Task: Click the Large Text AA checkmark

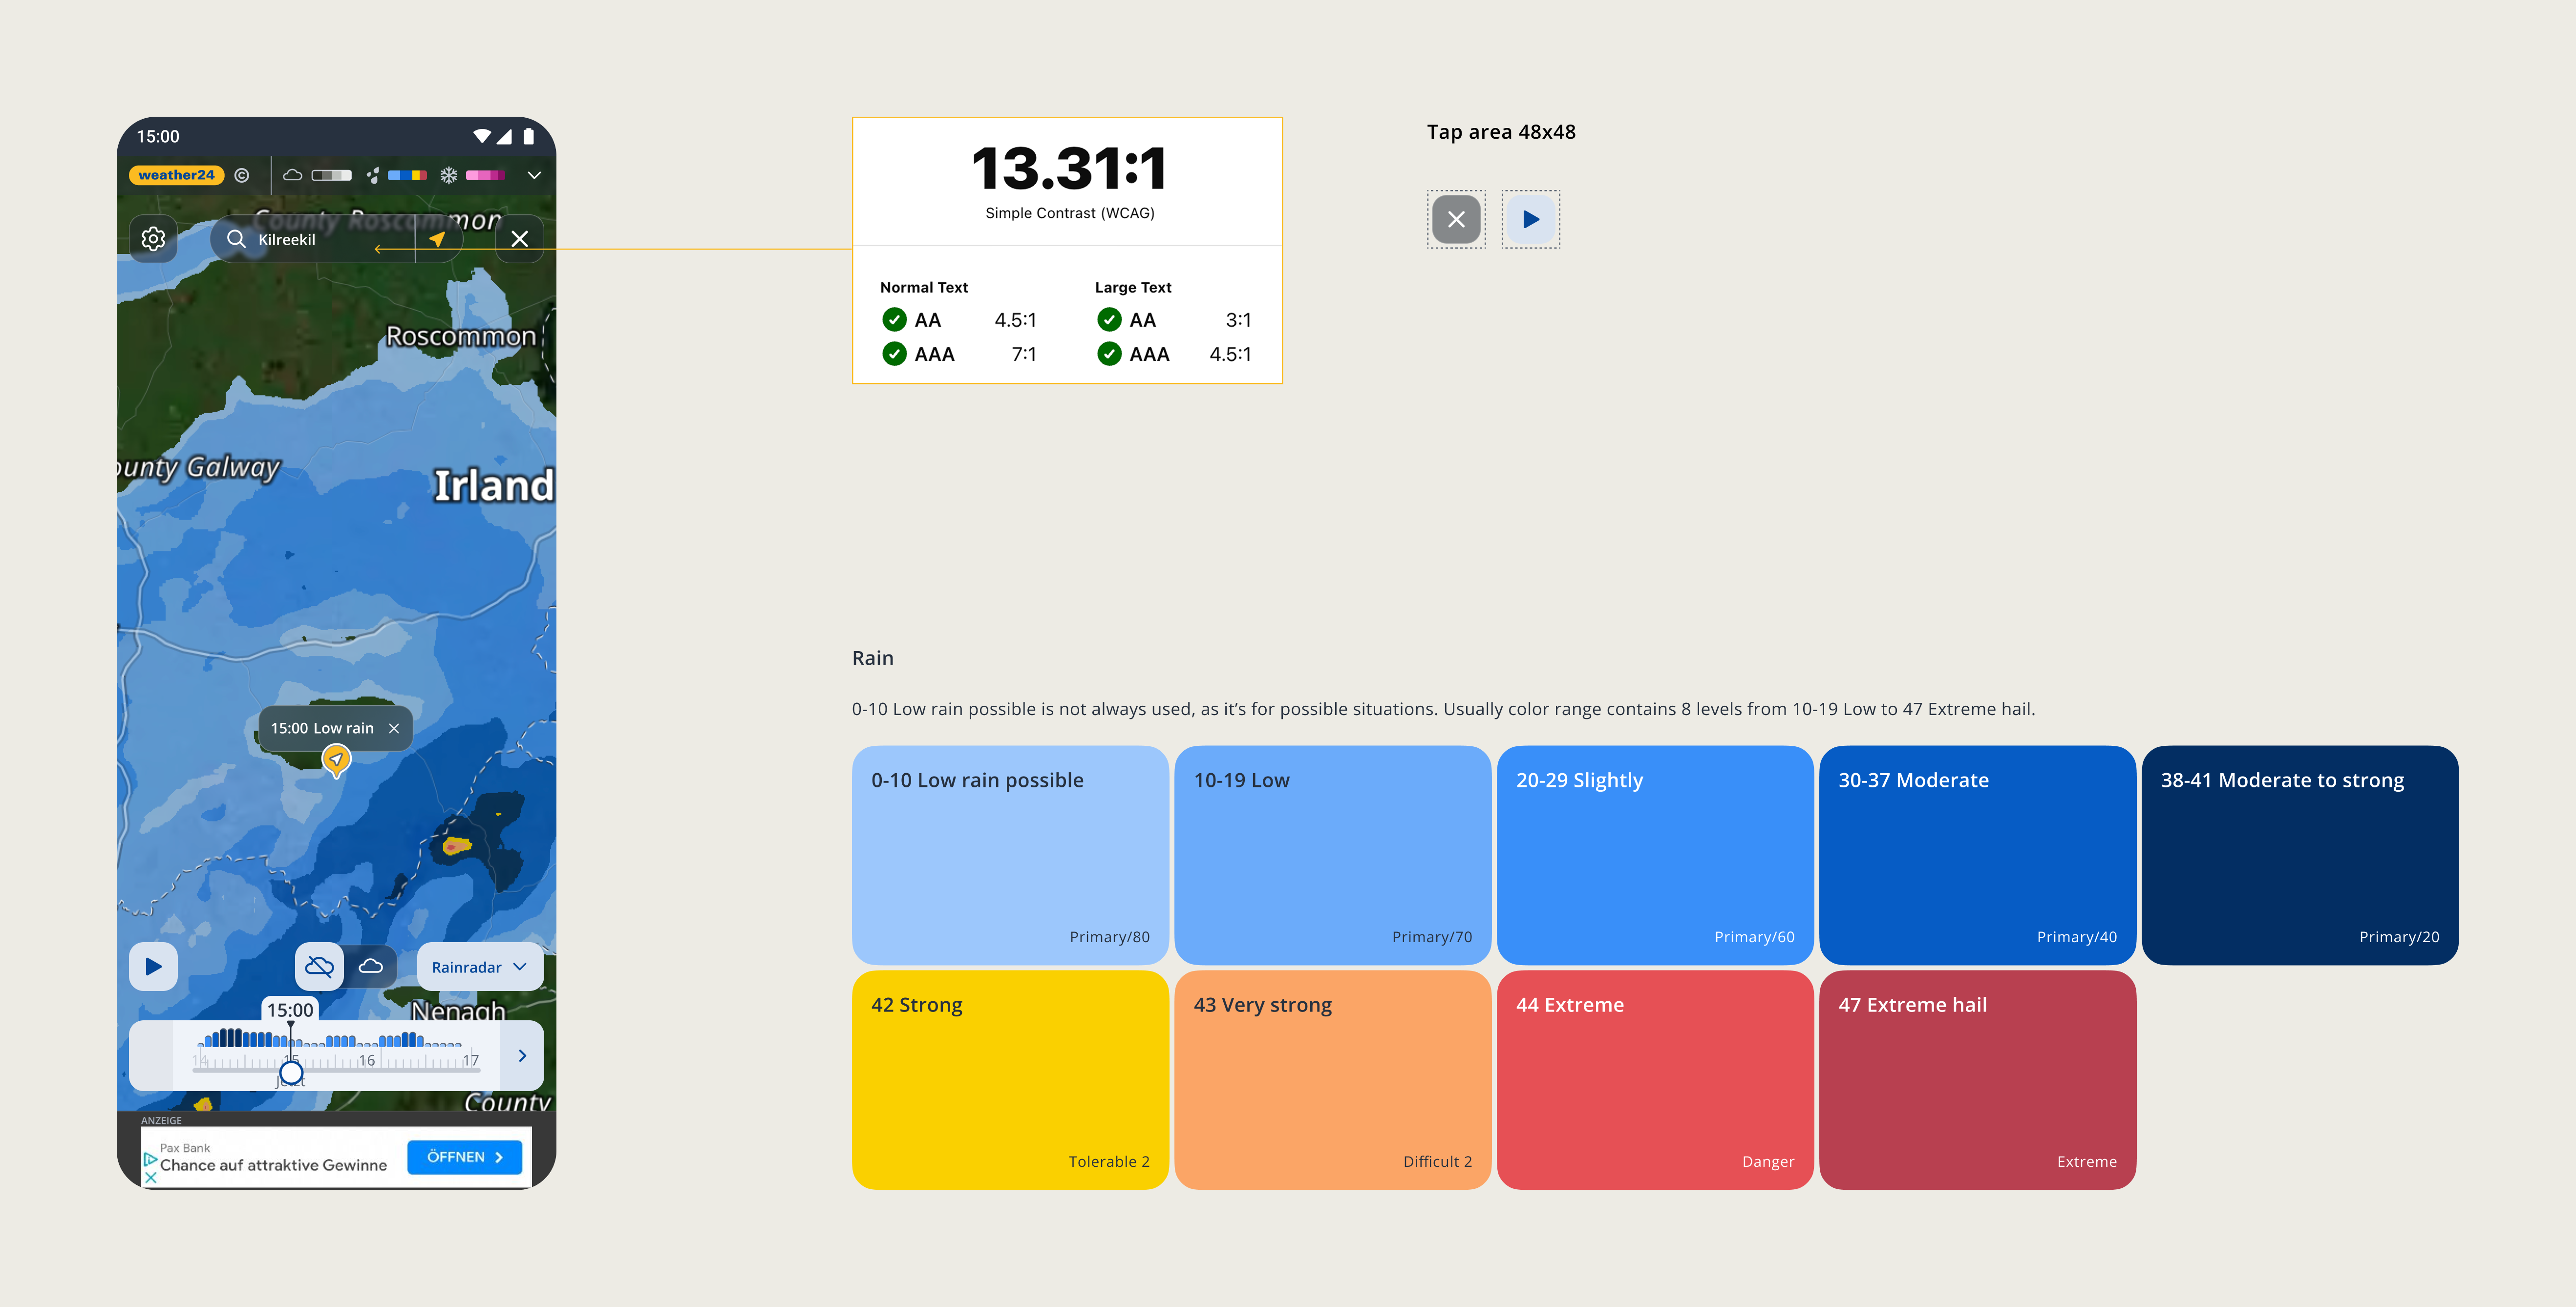Action: [x=1109, y=320]
